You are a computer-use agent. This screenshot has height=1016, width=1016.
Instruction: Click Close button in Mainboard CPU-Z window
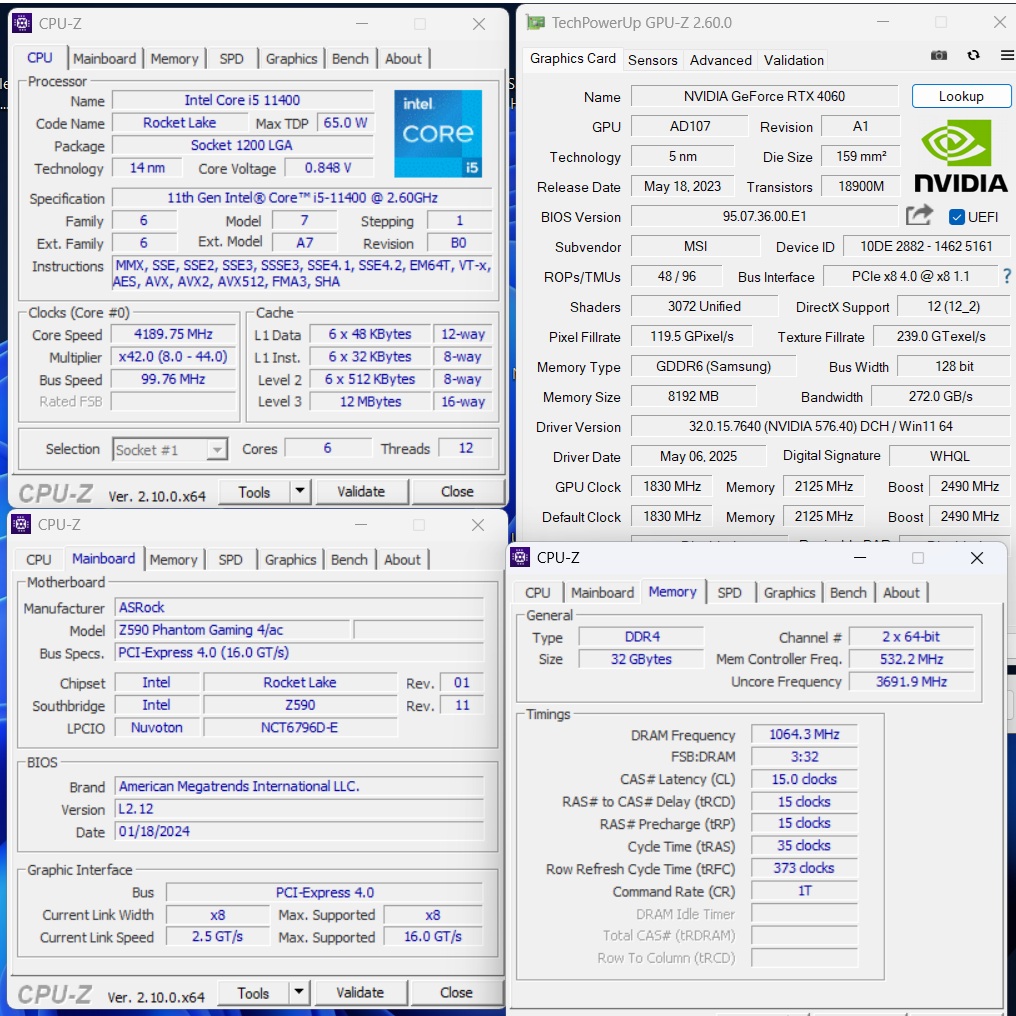(x=456, y=992)
